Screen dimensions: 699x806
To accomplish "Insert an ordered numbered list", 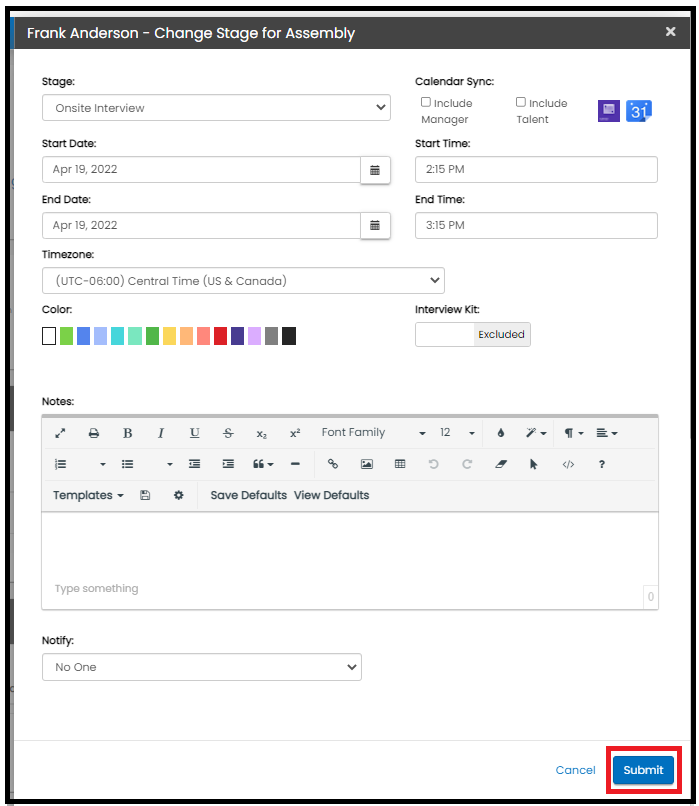I will pos(61,464).
